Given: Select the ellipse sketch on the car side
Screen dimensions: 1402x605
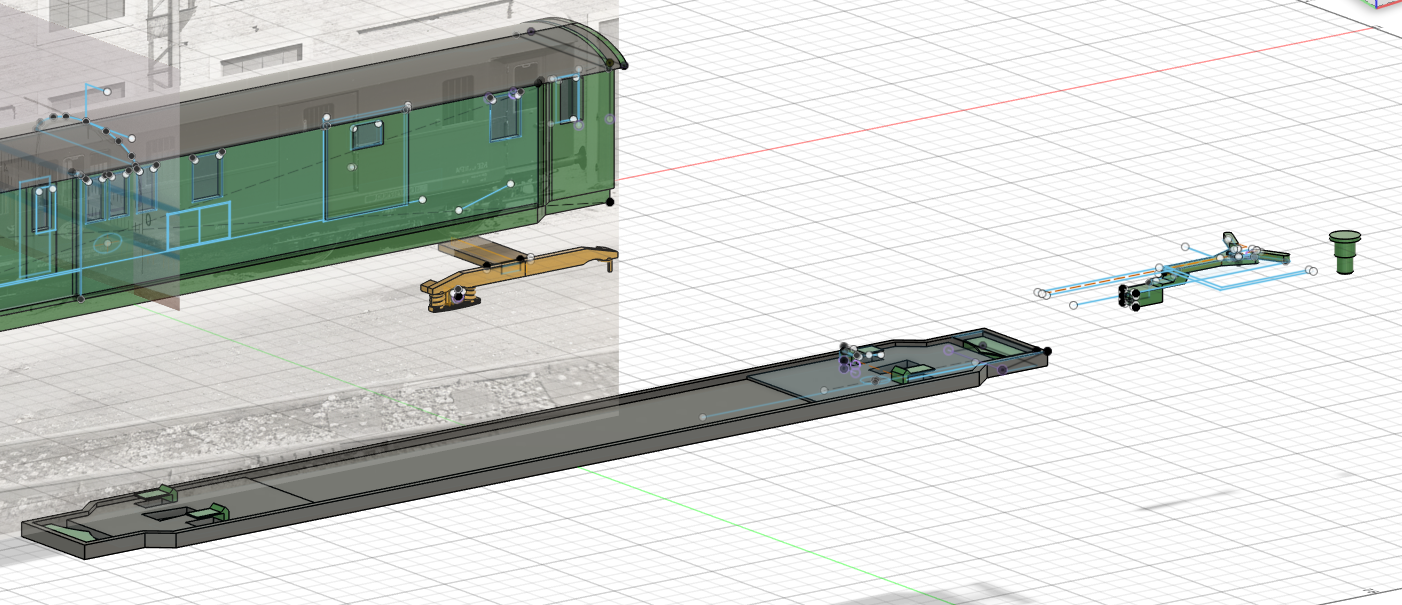Looking at the screenshot, I should tap(107, 242).
